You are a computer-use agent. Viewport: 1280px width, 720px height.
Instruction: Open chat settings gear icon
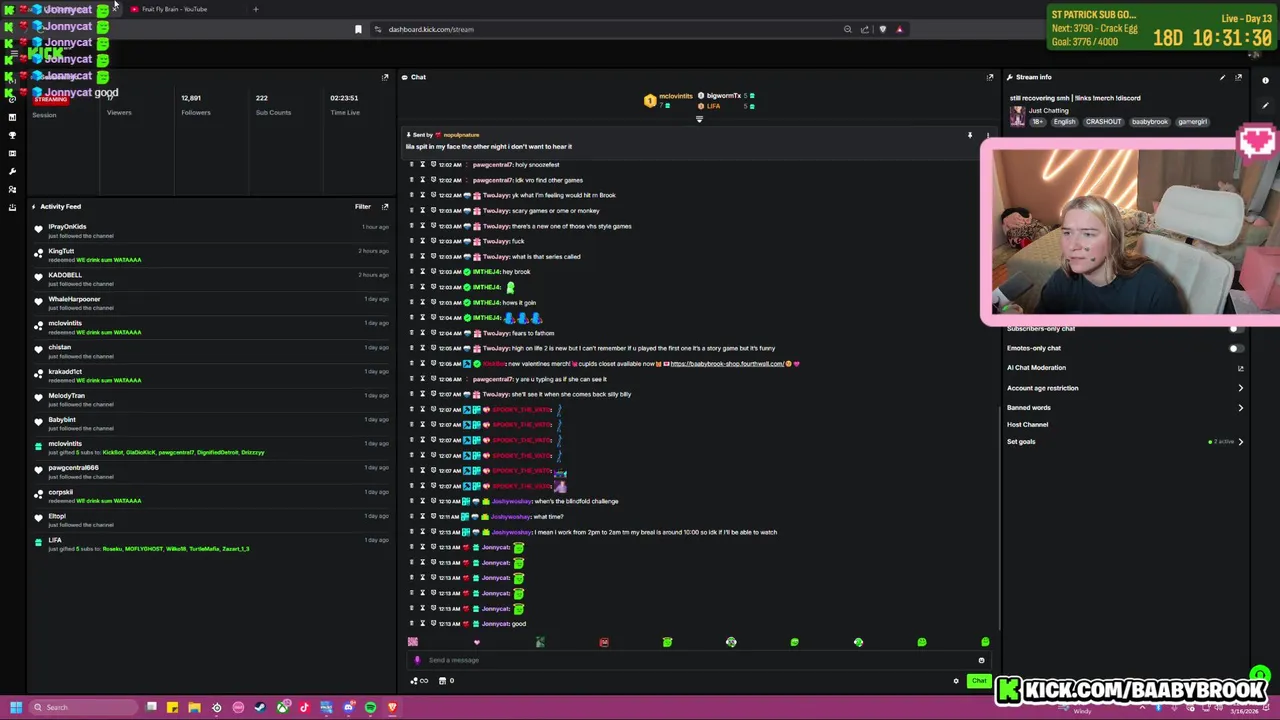coord(956,681)
